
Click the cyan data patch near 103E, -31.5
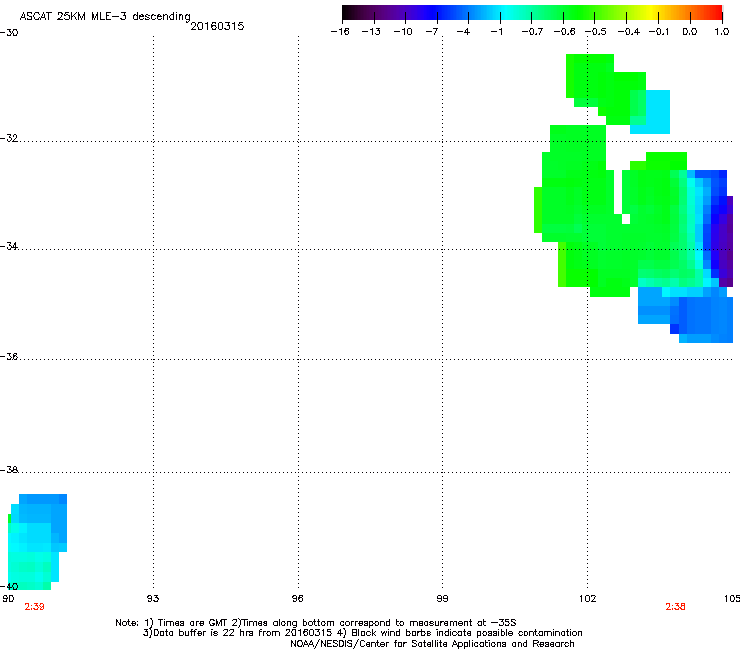(656, 112)
